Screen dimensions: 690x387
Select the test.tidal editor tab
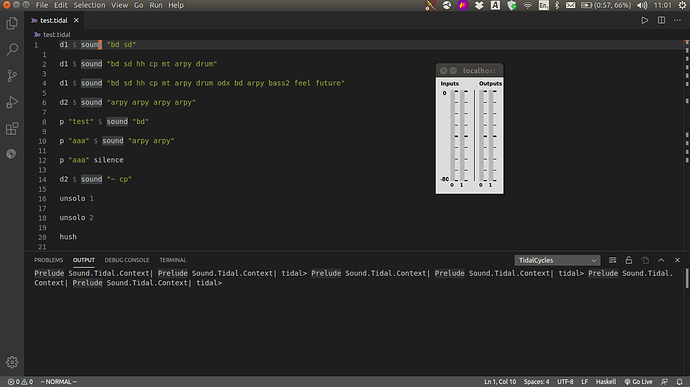pyautogui.click(x=54, y=20)
